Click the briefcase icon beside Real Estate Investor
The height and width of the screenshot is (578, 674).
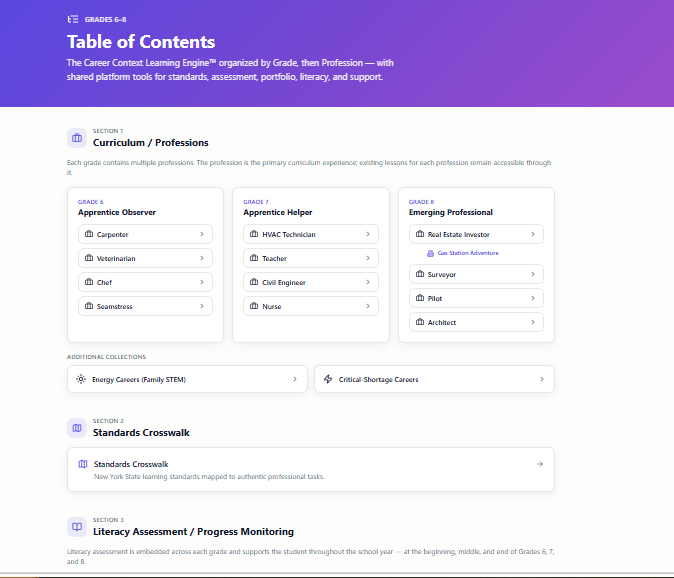420,234
